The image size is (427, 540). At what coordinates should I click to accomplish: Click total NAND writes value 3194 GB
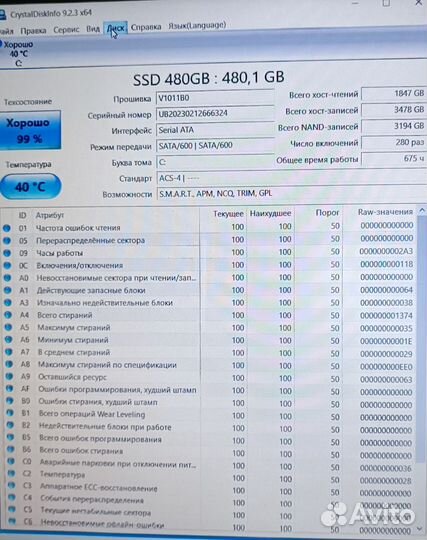tap(394, 126)
